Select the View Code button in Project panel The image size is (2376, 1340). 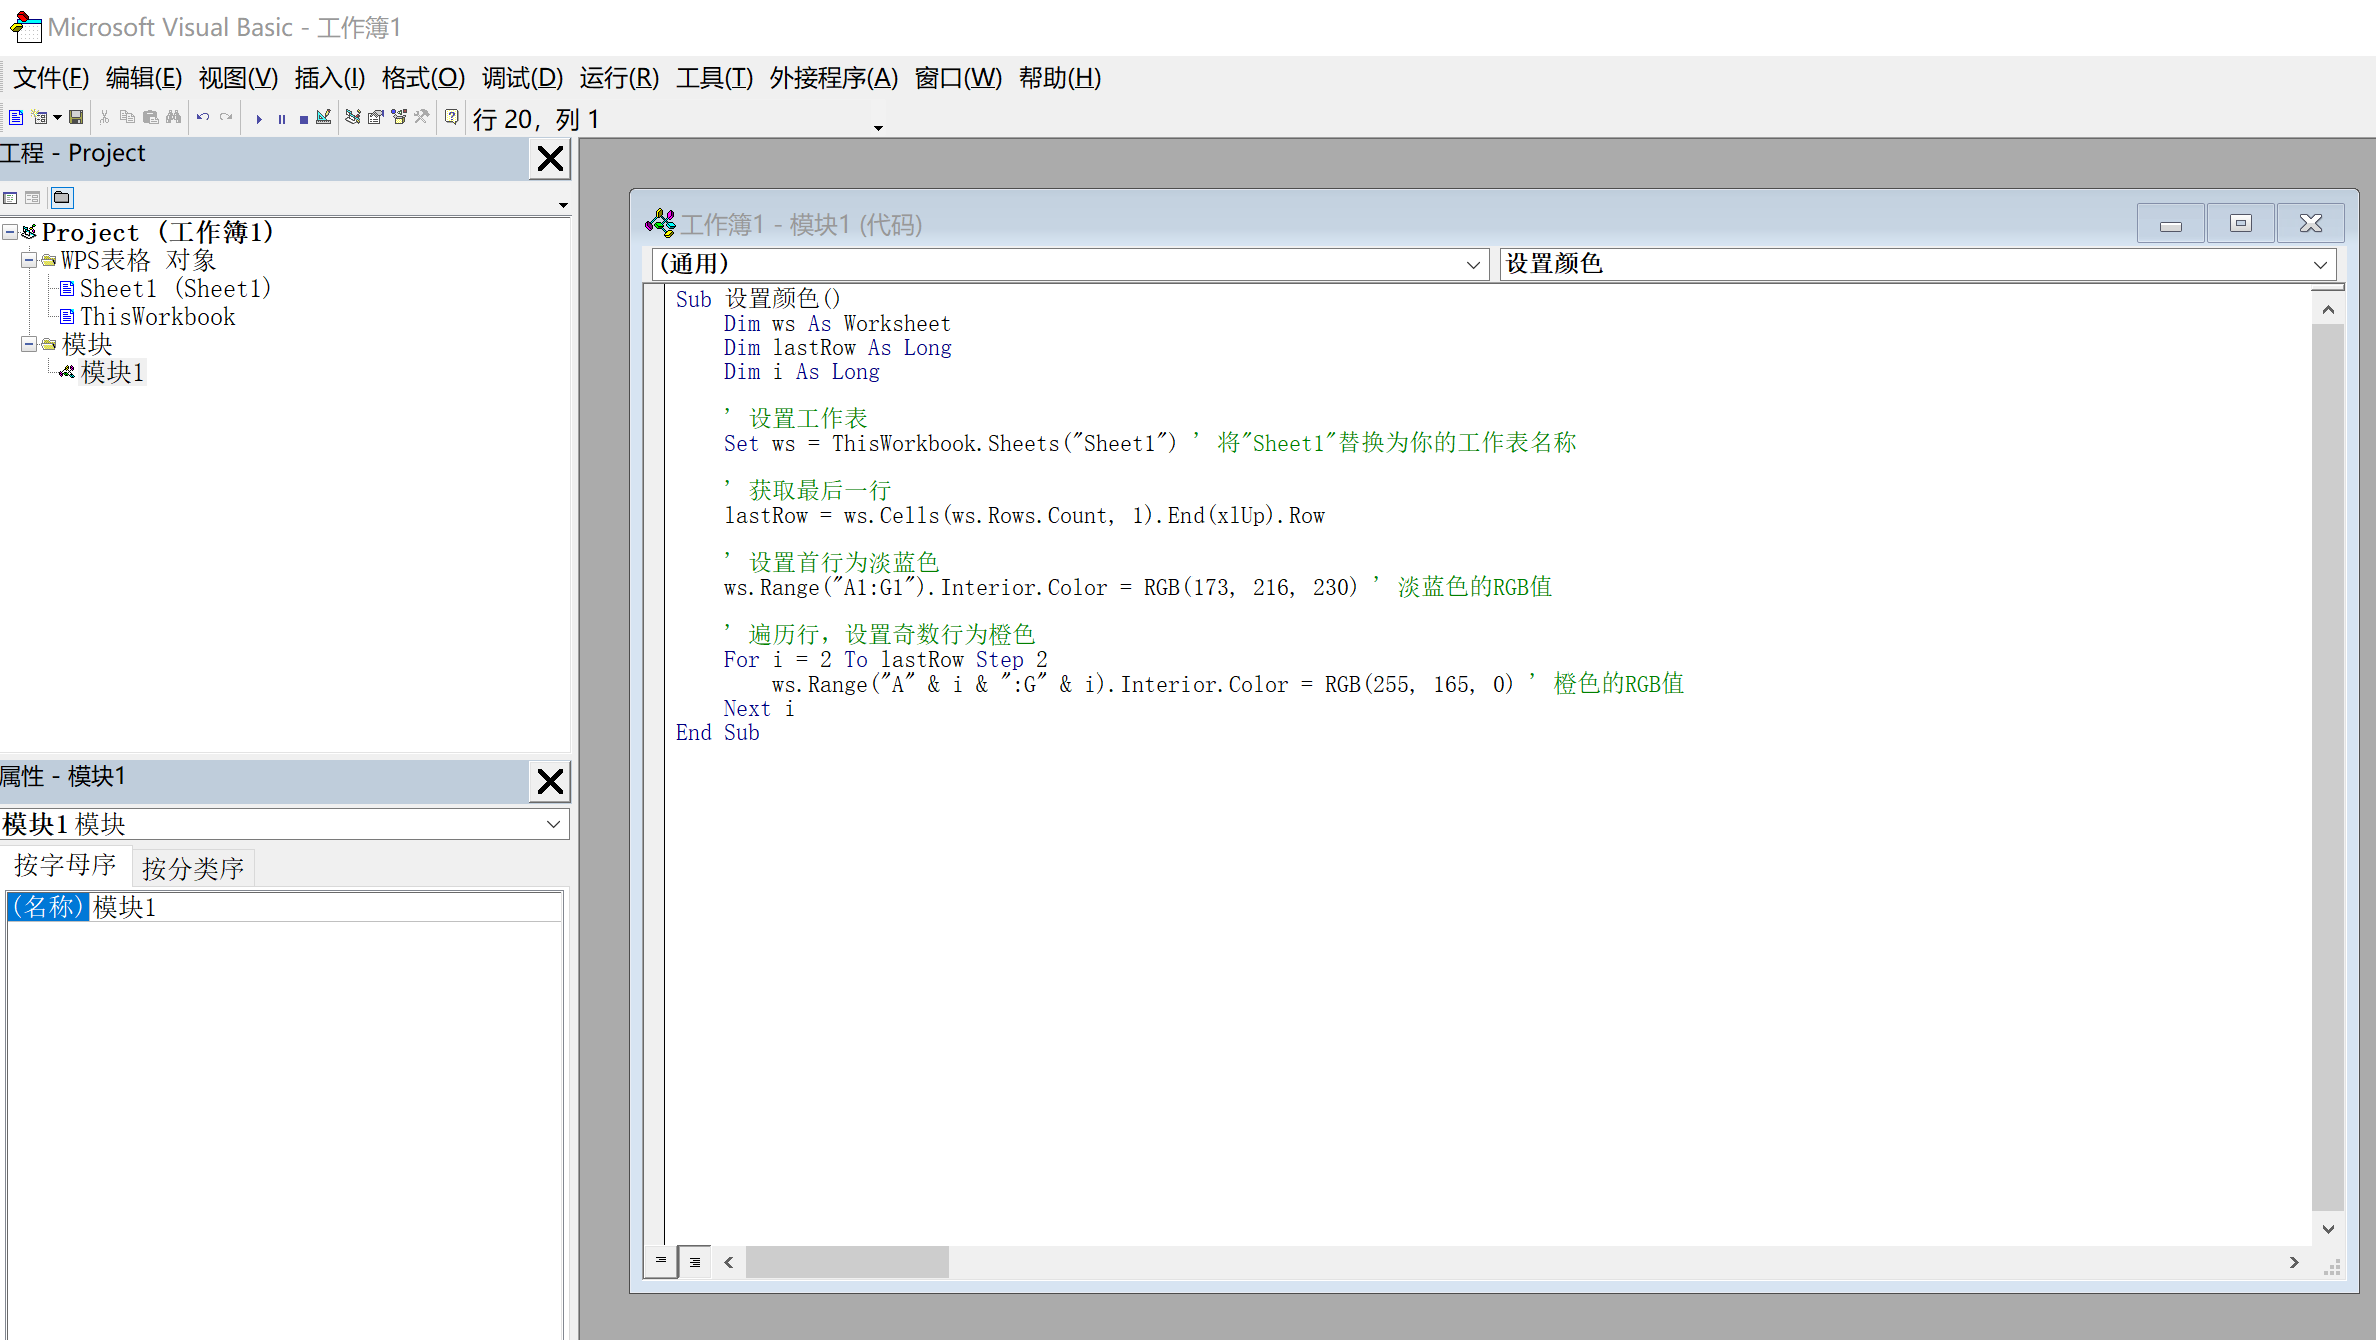pyautogui.click(x=10, y=197)
